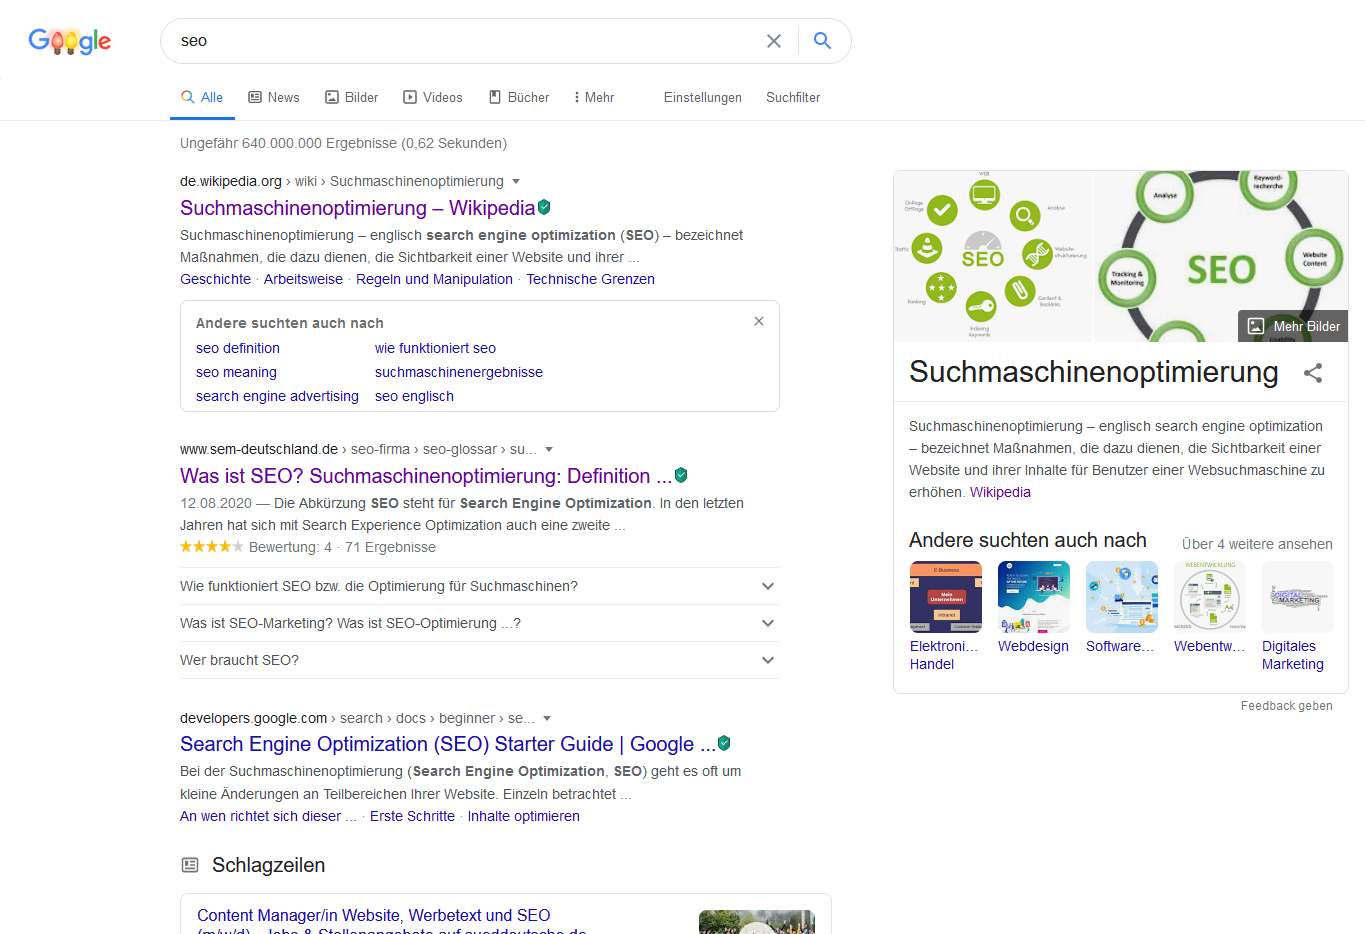This screenshot has width=1365, height=934.
Task: Expand the 'Wer braucht SEO?' question
Action: 767,660
